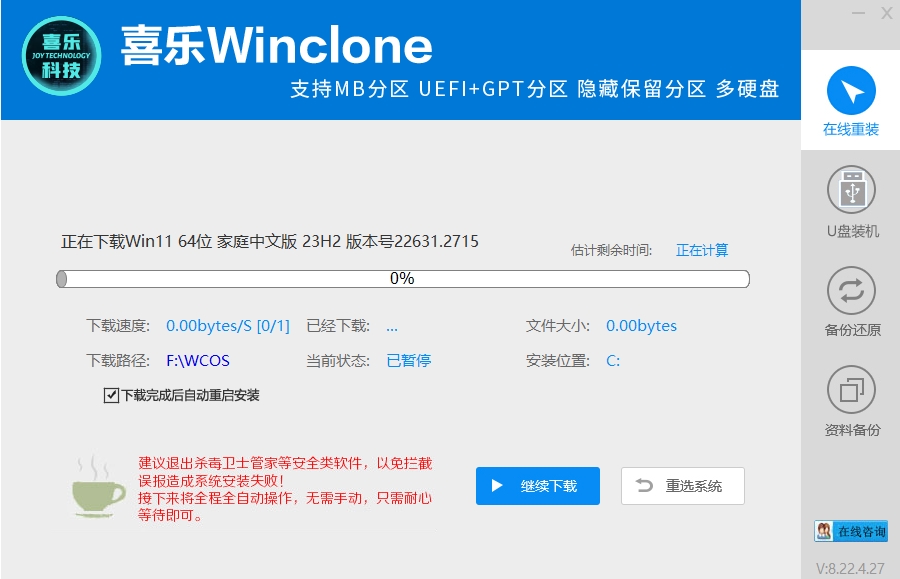The image size is (900, 579).
Task: Toggle 下载完成后自动重启安装 checkbox
Action: click(111, 395)
